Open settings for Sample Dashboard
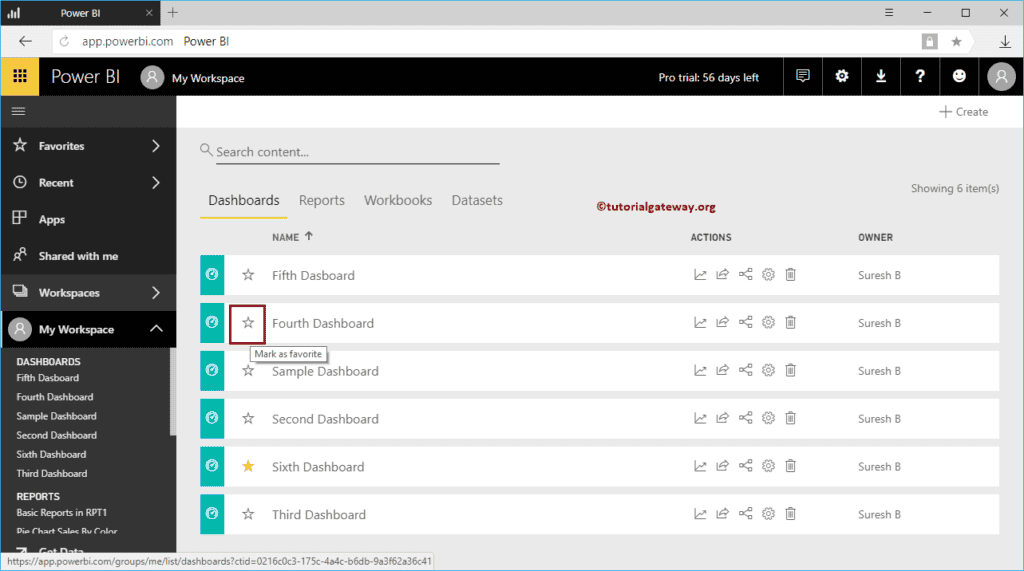This screenshot has width=1024, height=571. [x=768, y=370]
